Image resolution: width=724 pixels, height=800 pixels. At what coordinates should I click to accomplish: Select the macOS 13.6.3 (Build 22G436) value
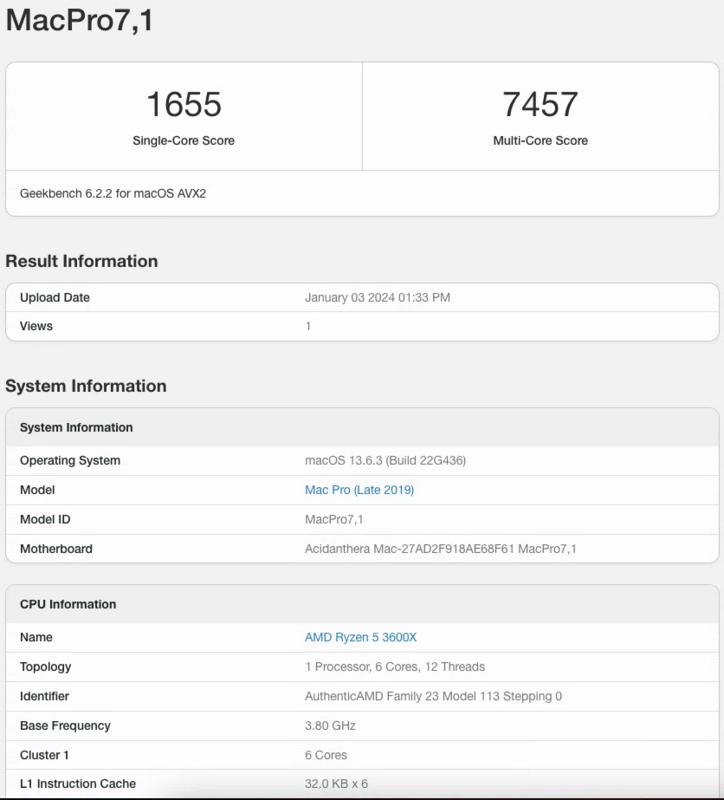point(385,461)
